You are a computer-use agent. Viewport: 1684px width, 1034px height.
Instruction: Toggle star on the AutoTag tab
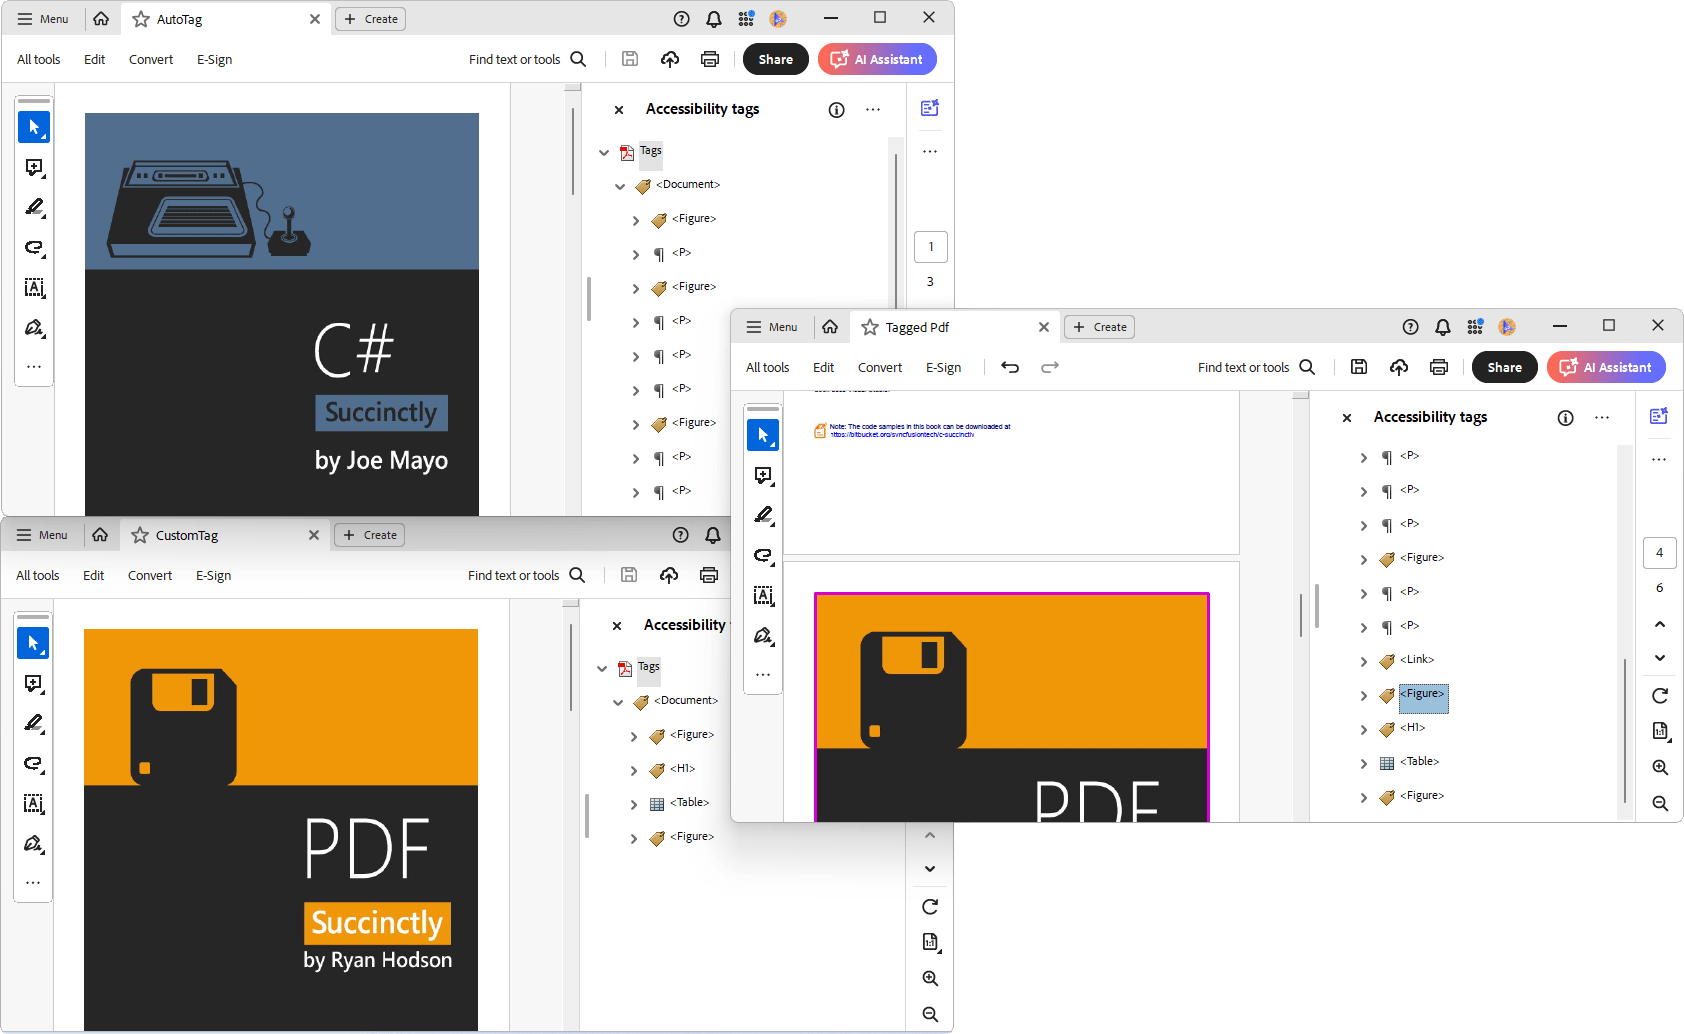pos(141,19)
